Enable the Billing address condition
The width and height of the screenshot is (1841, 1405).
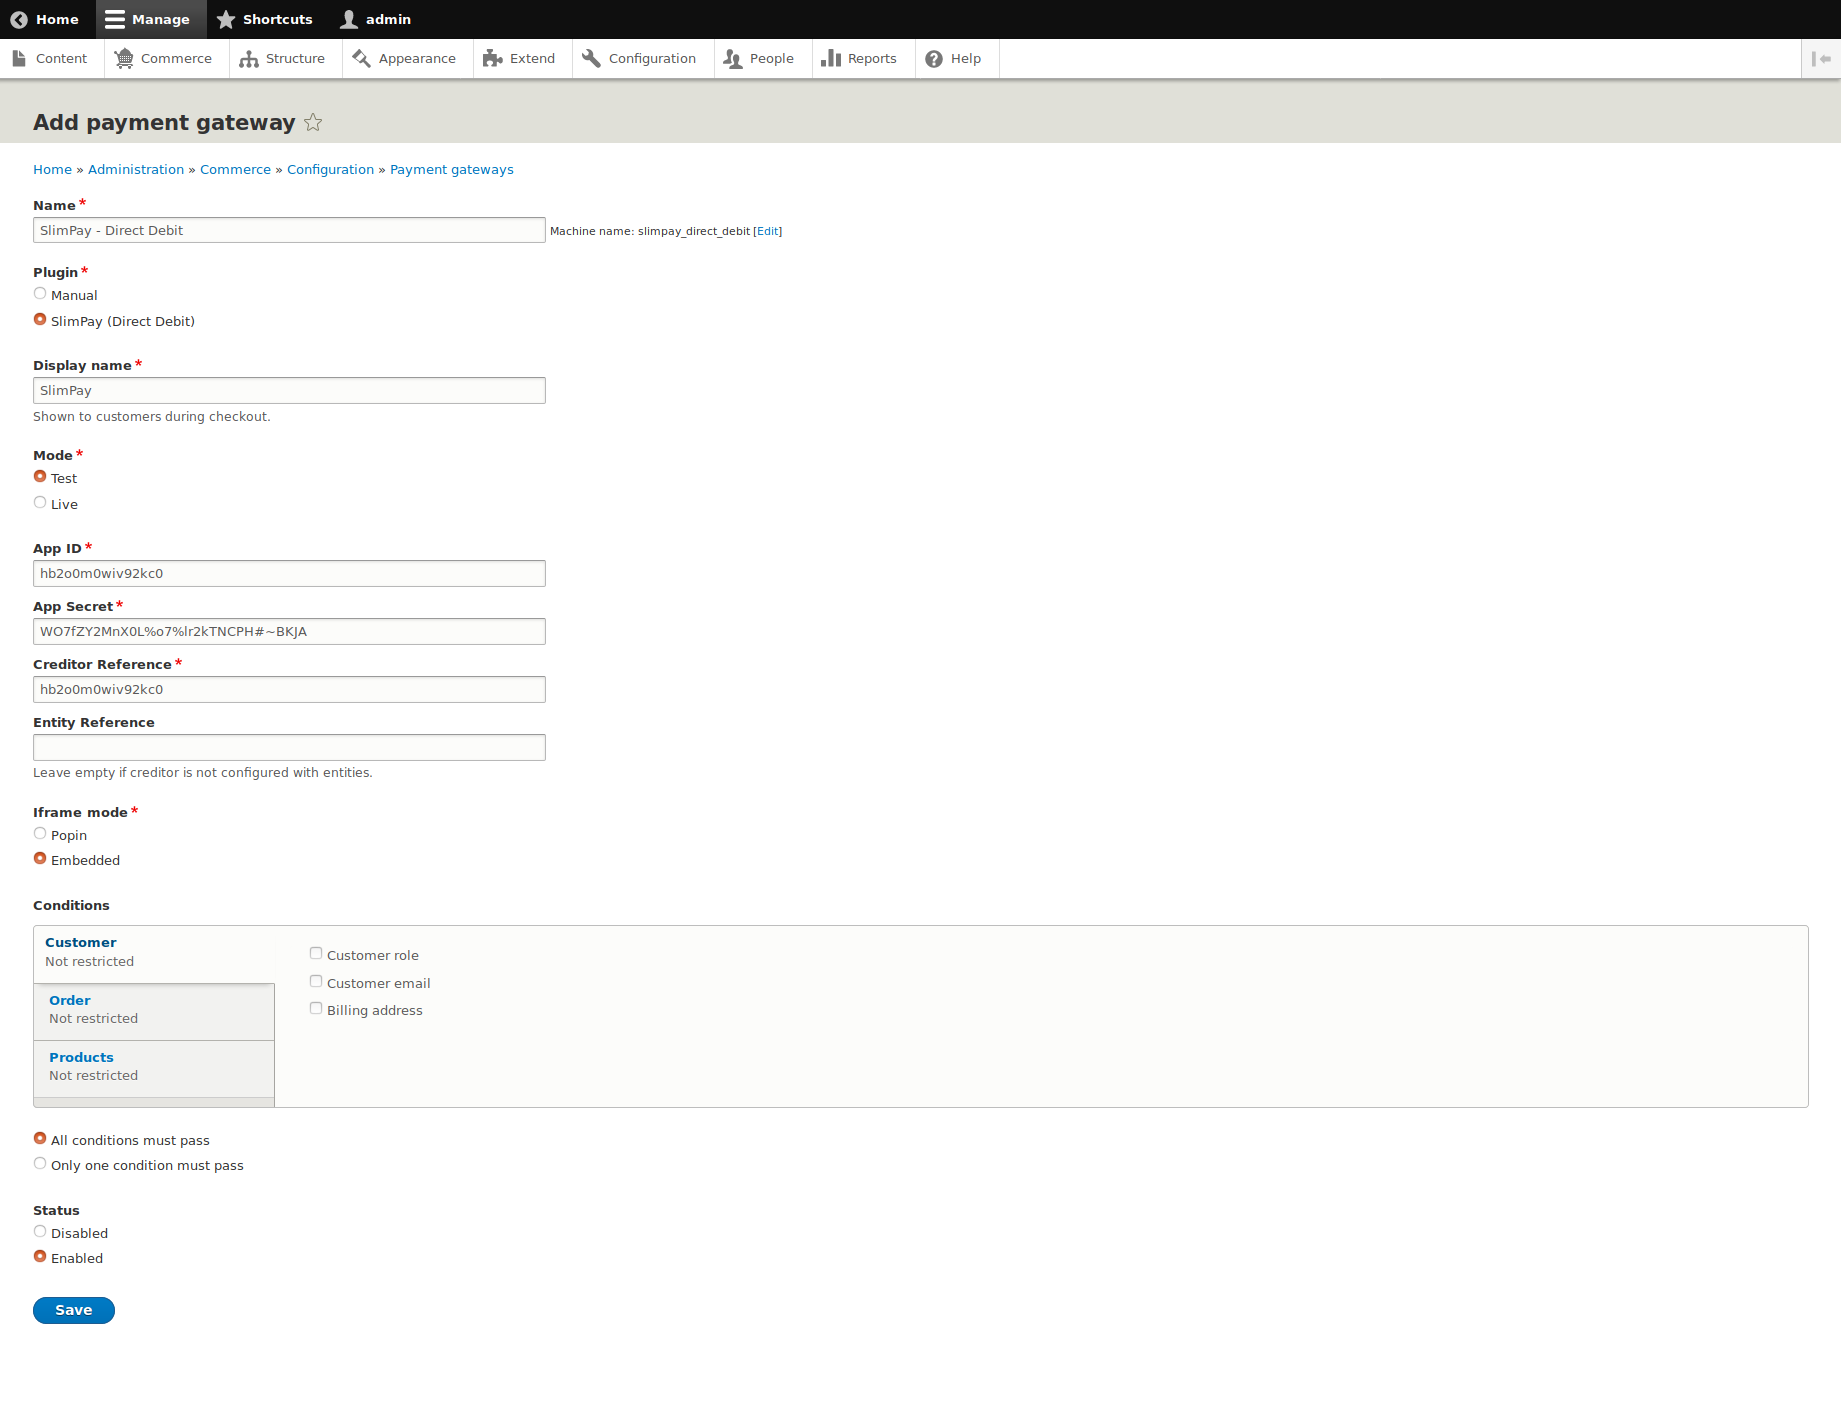[316, 1008]
